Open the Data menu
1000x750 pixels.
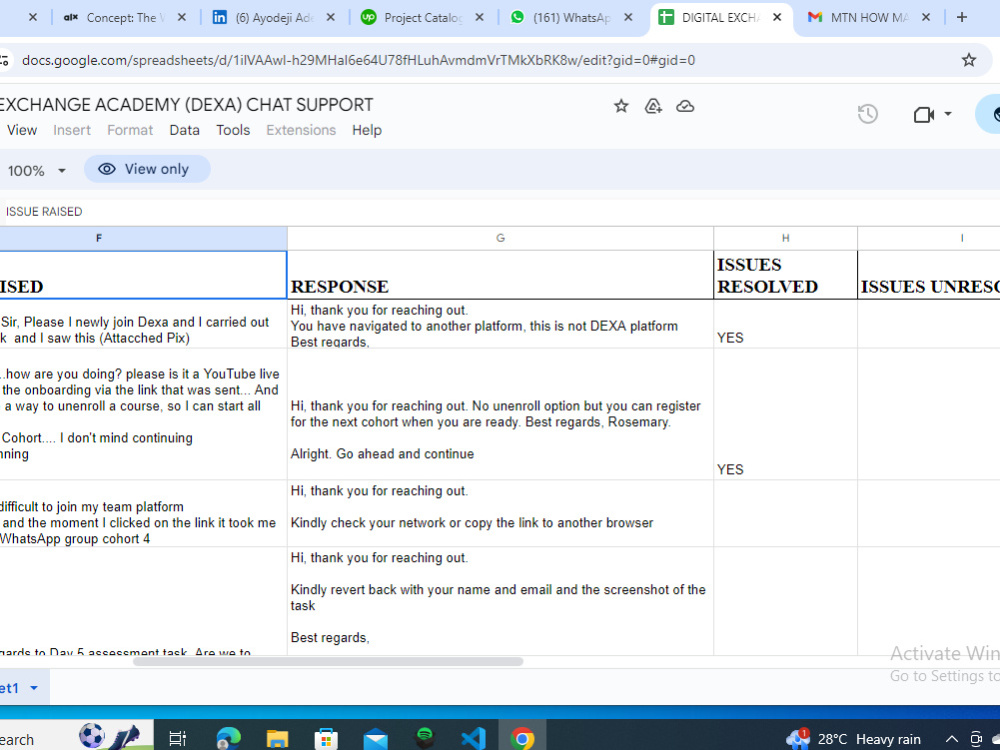[x=184, y=130]
